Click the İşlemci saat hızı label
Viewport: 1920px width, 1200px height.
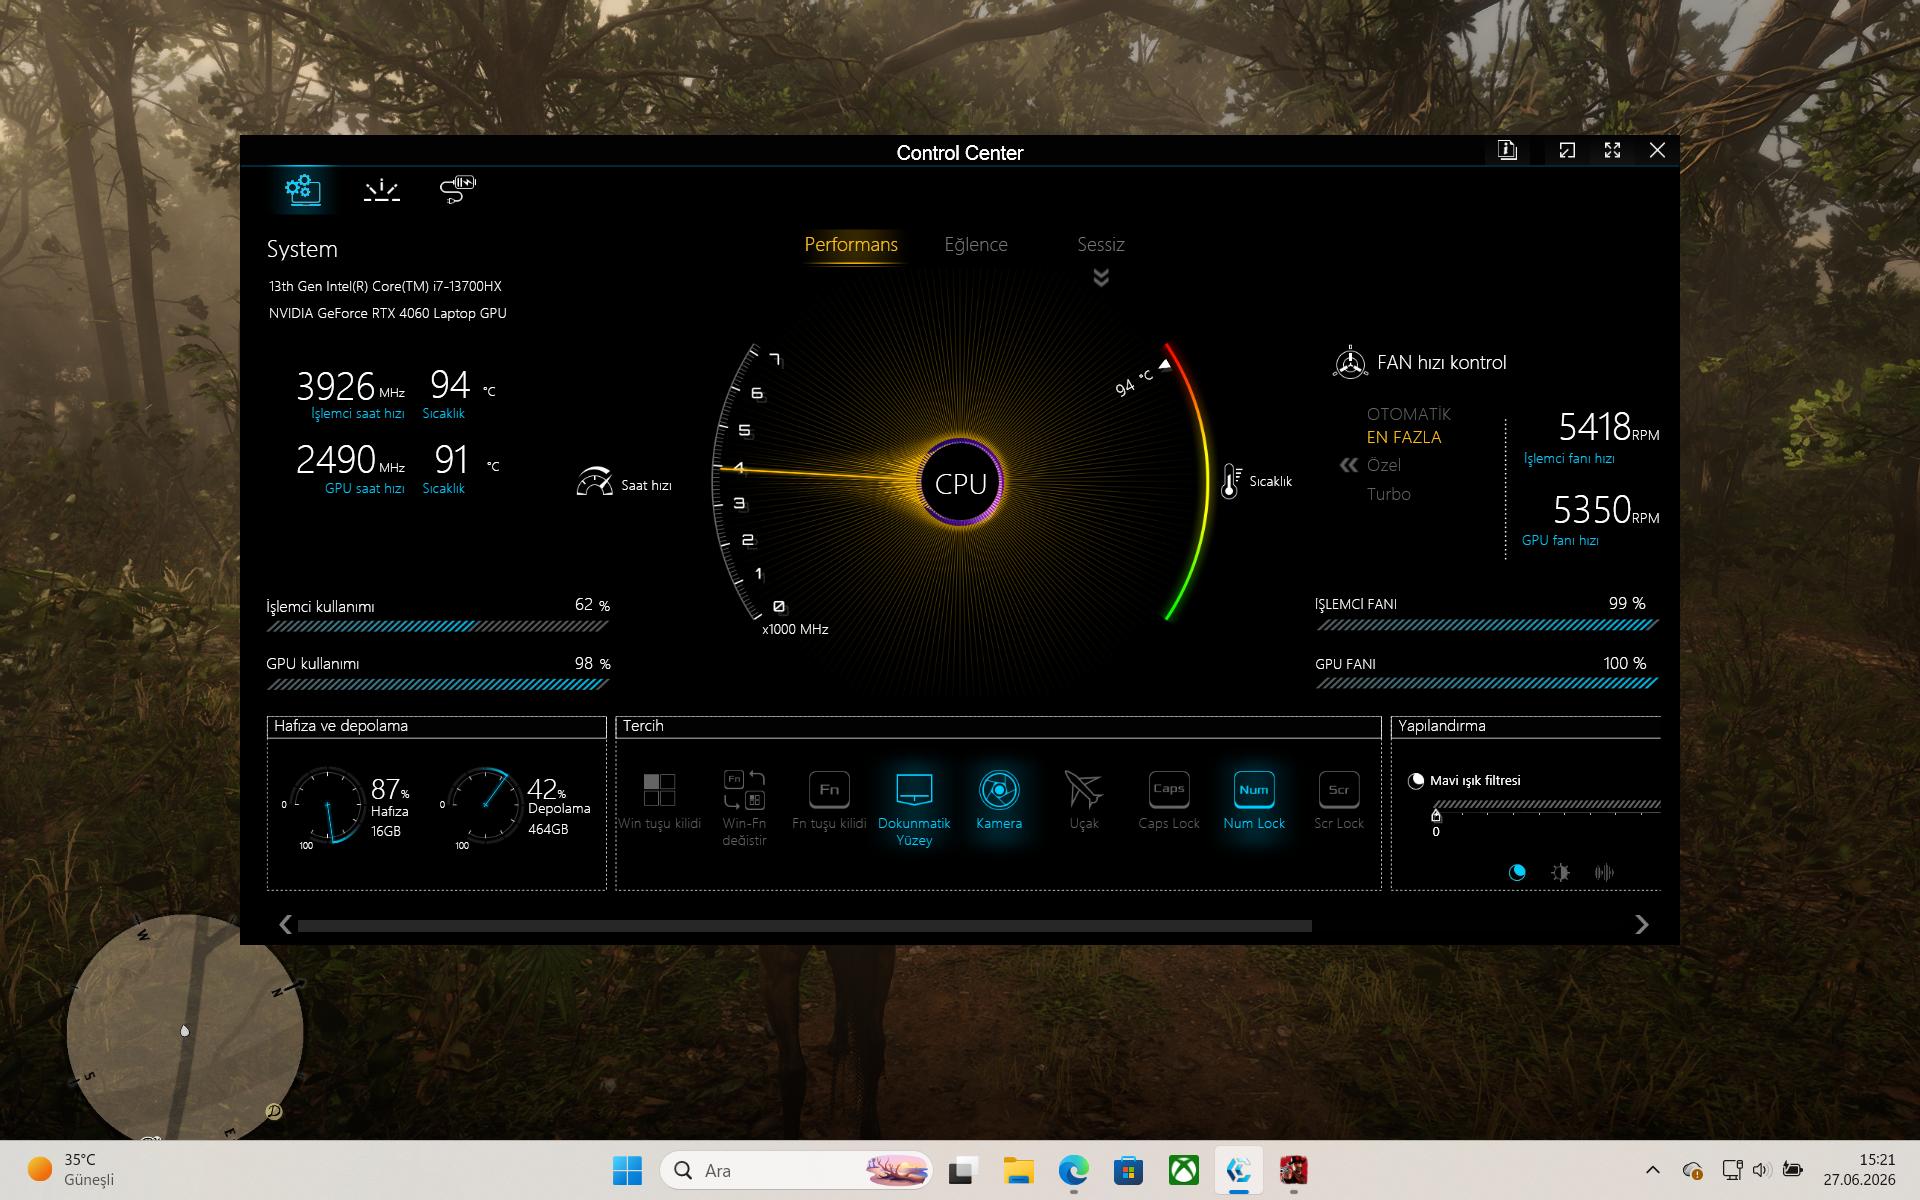coord(357,414)
